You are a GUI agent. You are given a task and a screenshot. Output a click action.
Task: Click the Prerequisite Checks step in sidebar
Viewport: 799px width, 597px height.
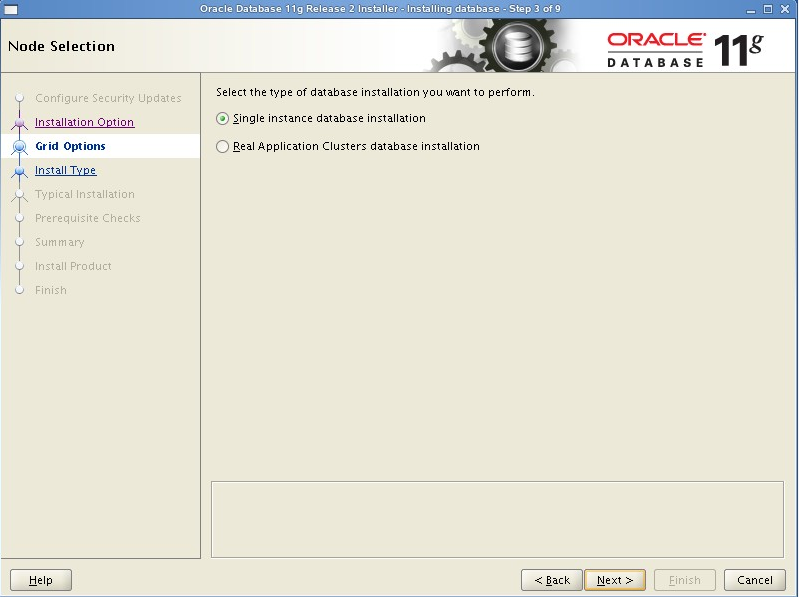click(87, 218)
